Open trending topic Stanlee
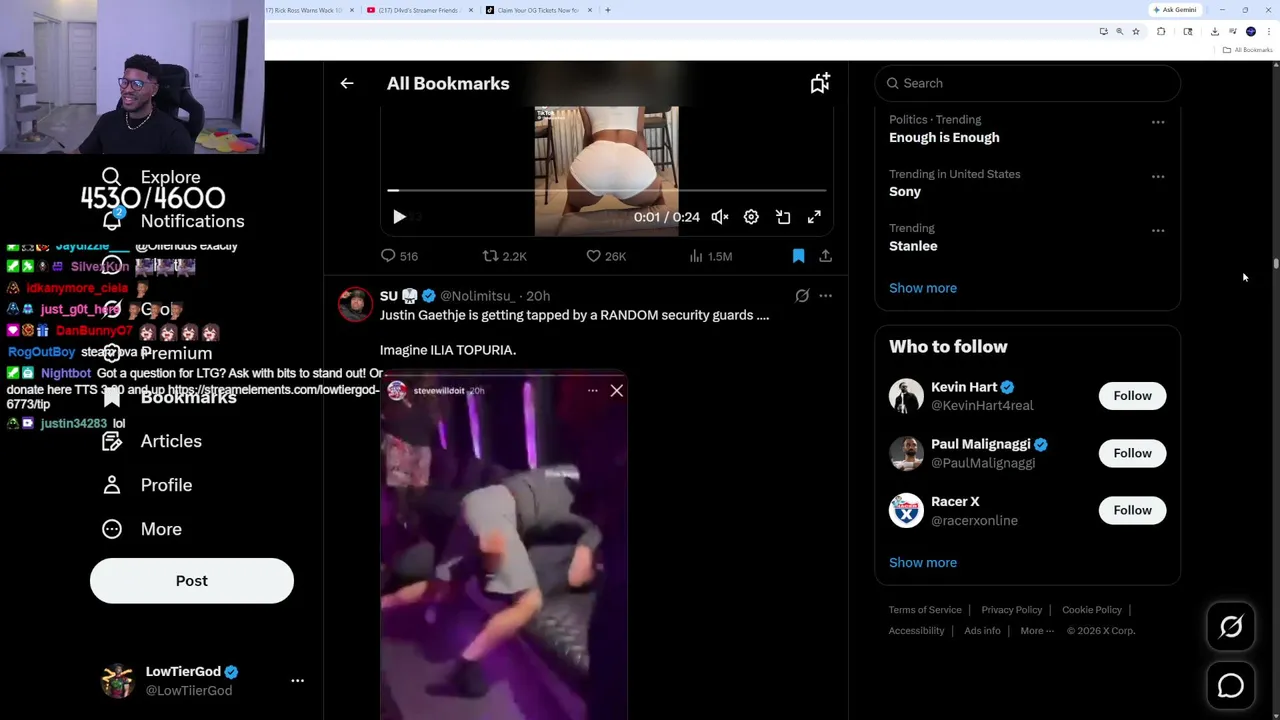 pos(913,246)
